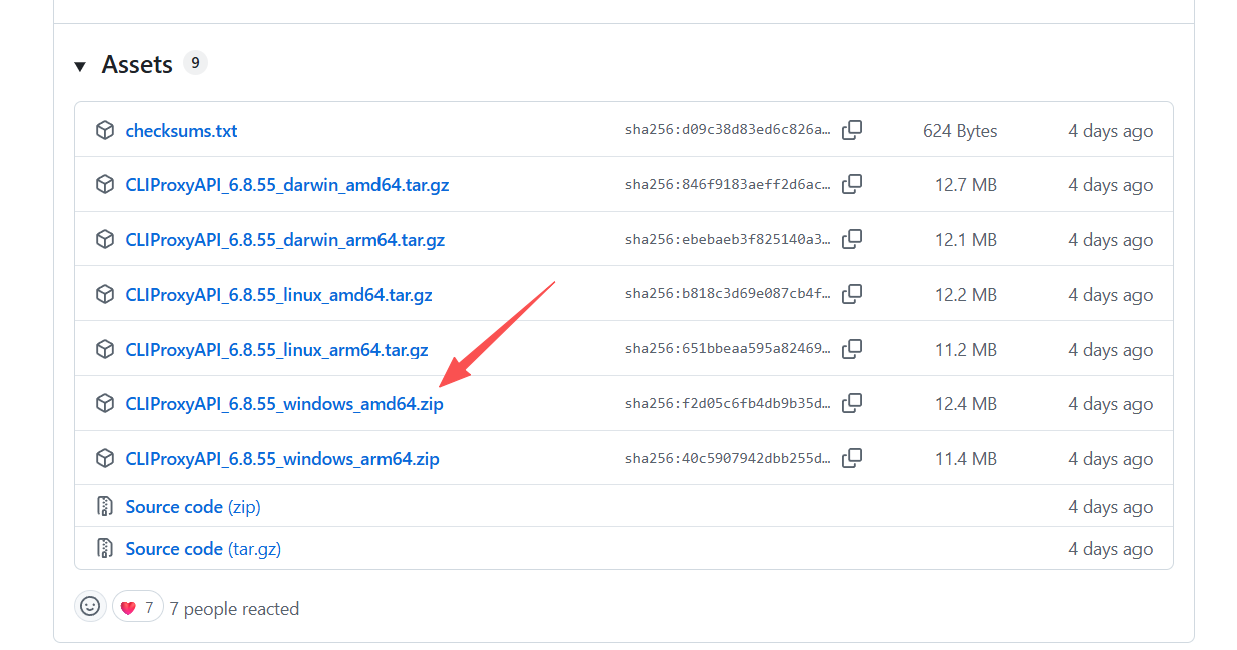This screenshot has width=1237, height=650.
Task: Select hash text sha256:846f9183aeff2d6ac…
Action: [x=728, y=185]
